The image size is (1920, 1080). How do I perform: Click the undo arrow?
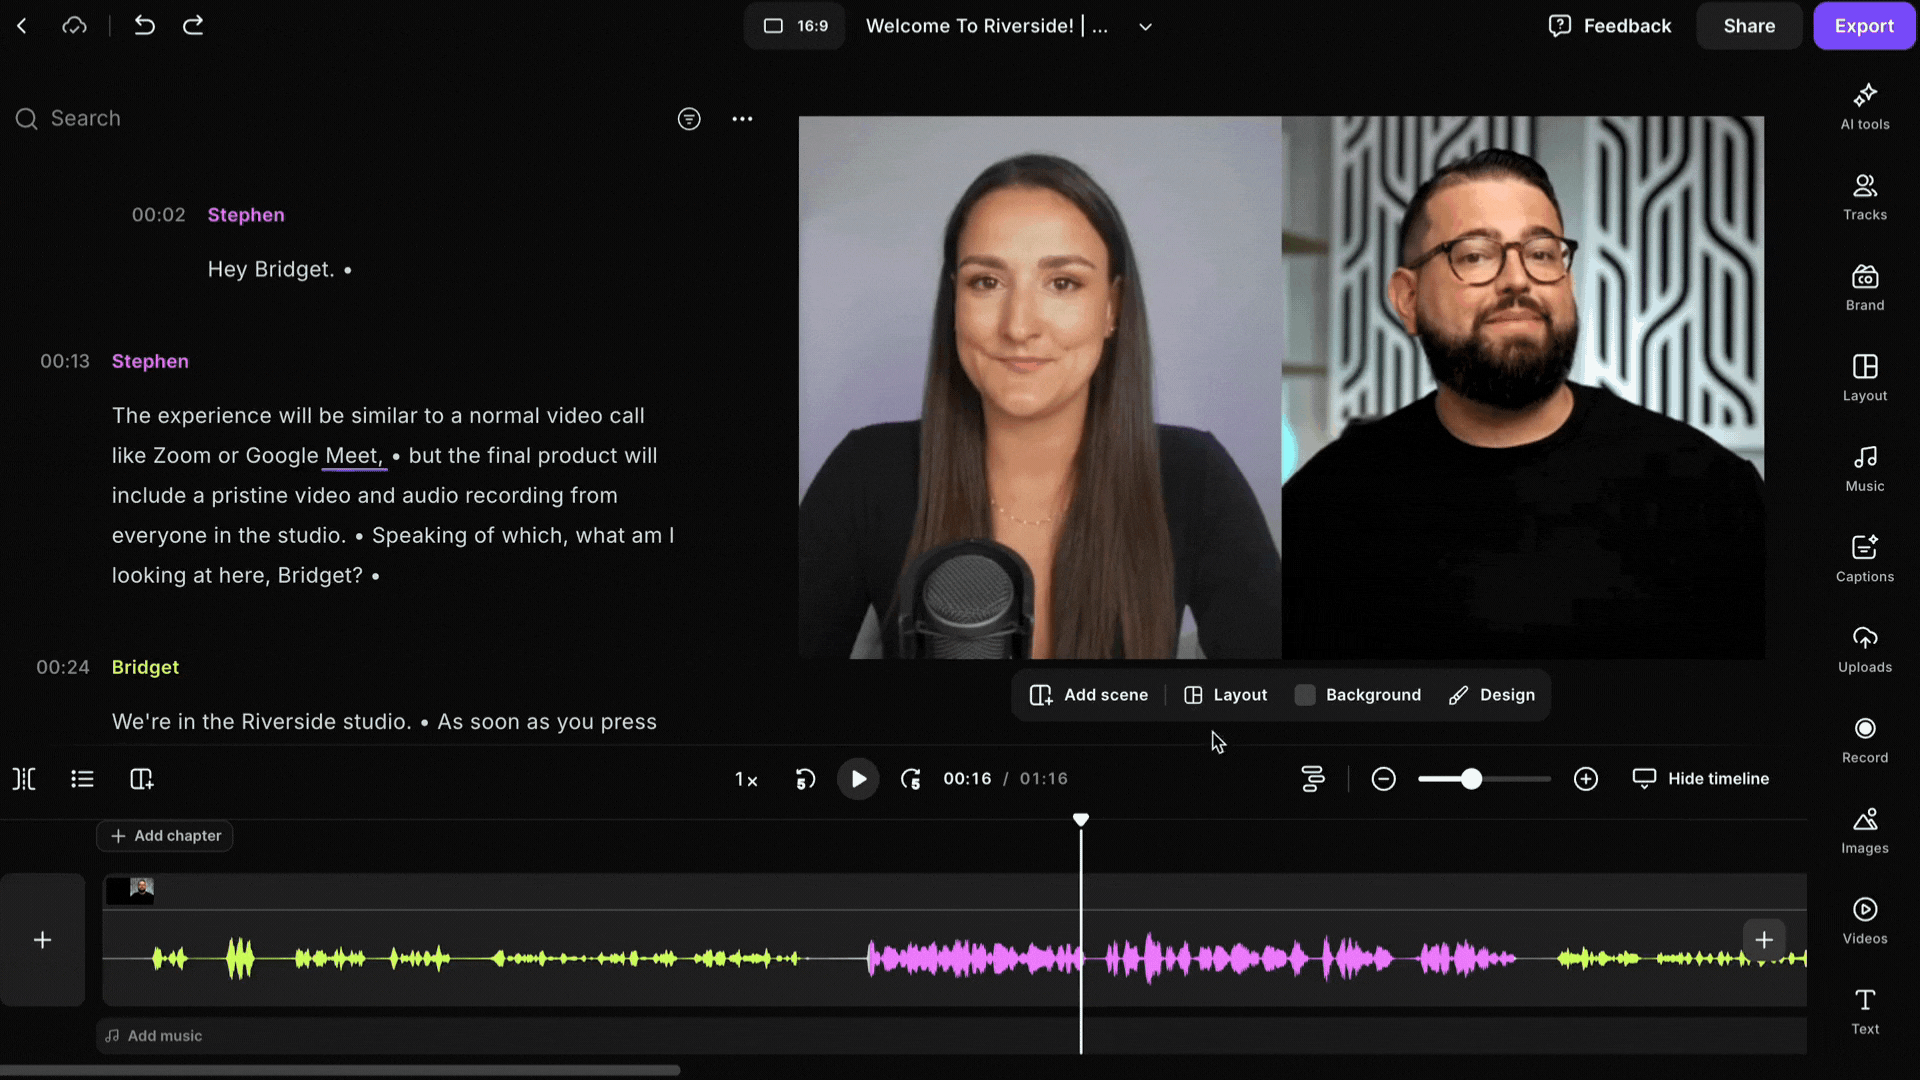click(x=144, y=26)
